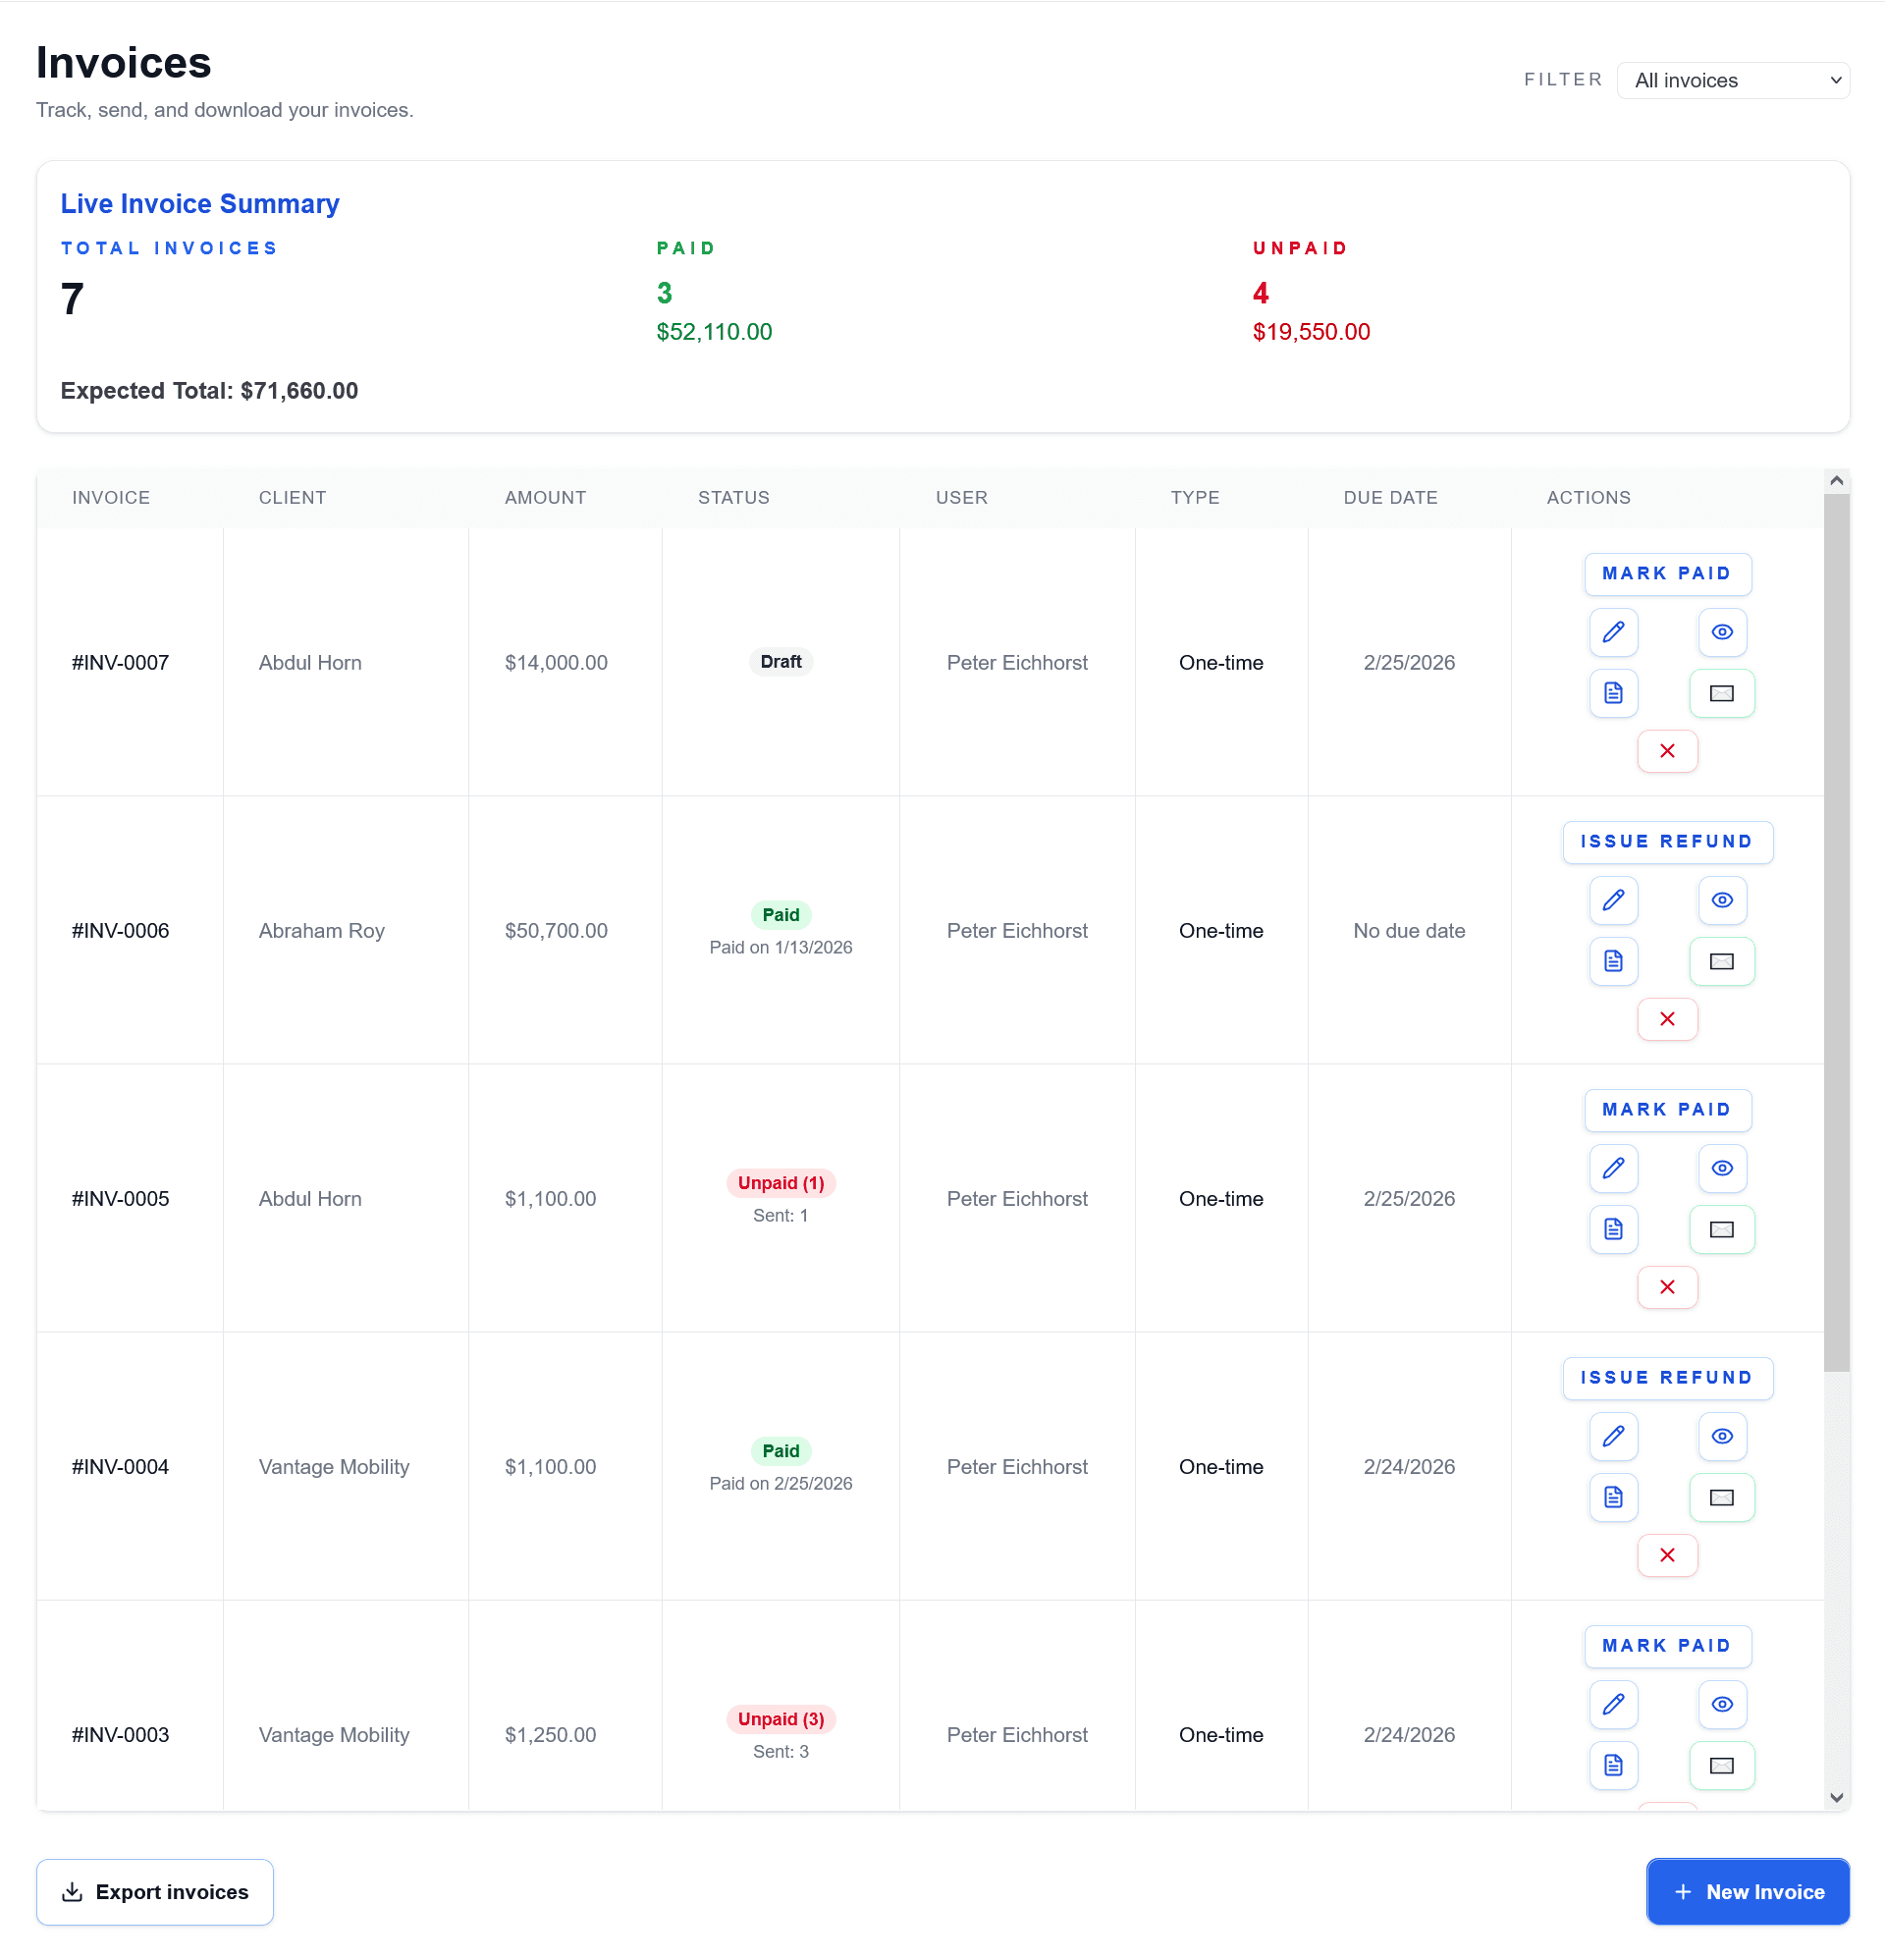Image resolution: width=1885 pixels, height=1960 pixels.
Task: Click the eye preview icon for #INV-0004
Action: pos(1722,1437)
